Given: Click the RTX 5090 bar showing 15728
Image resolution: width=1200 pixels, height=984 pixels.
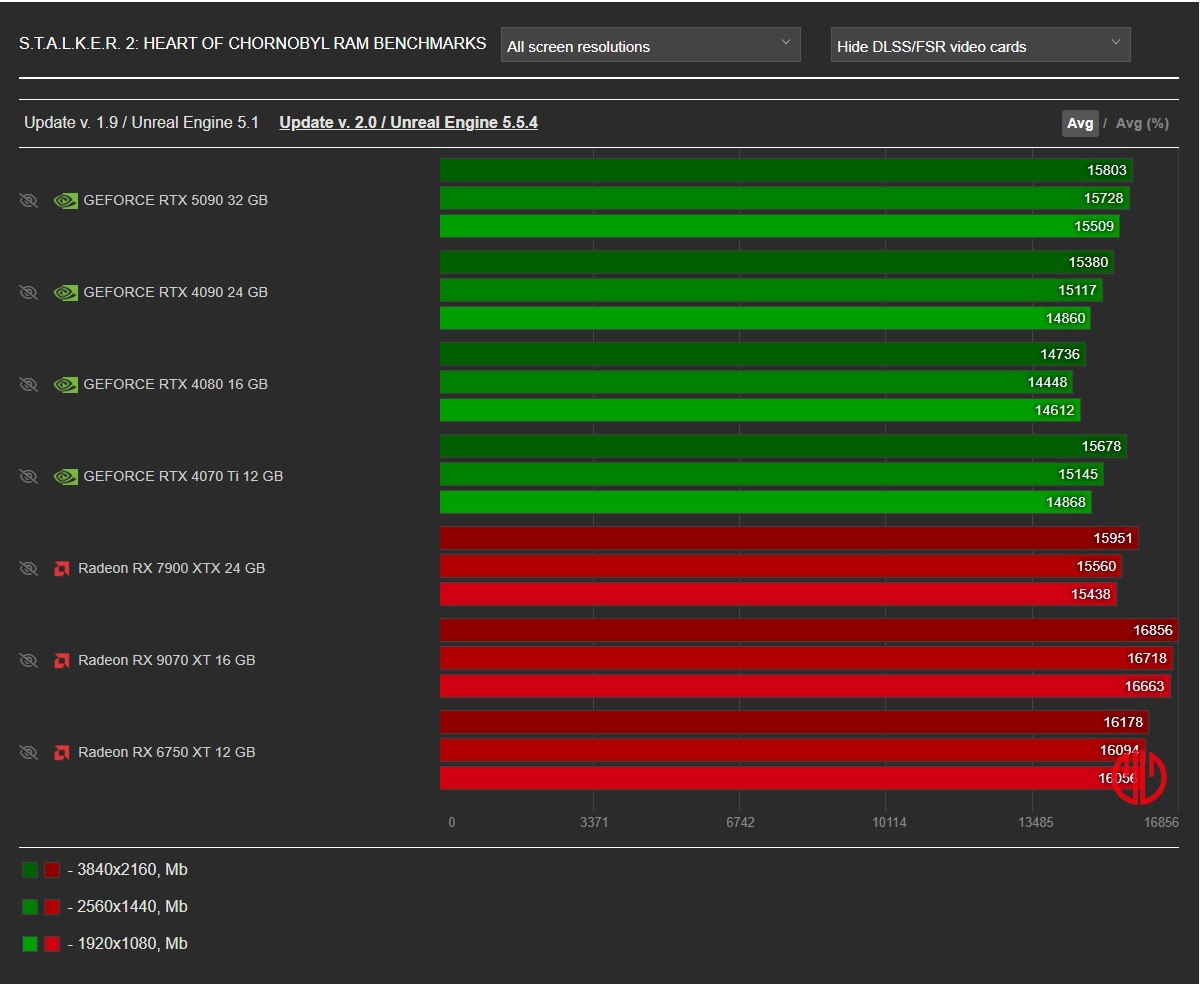Looking at the screenshot, I should (784, 198).
